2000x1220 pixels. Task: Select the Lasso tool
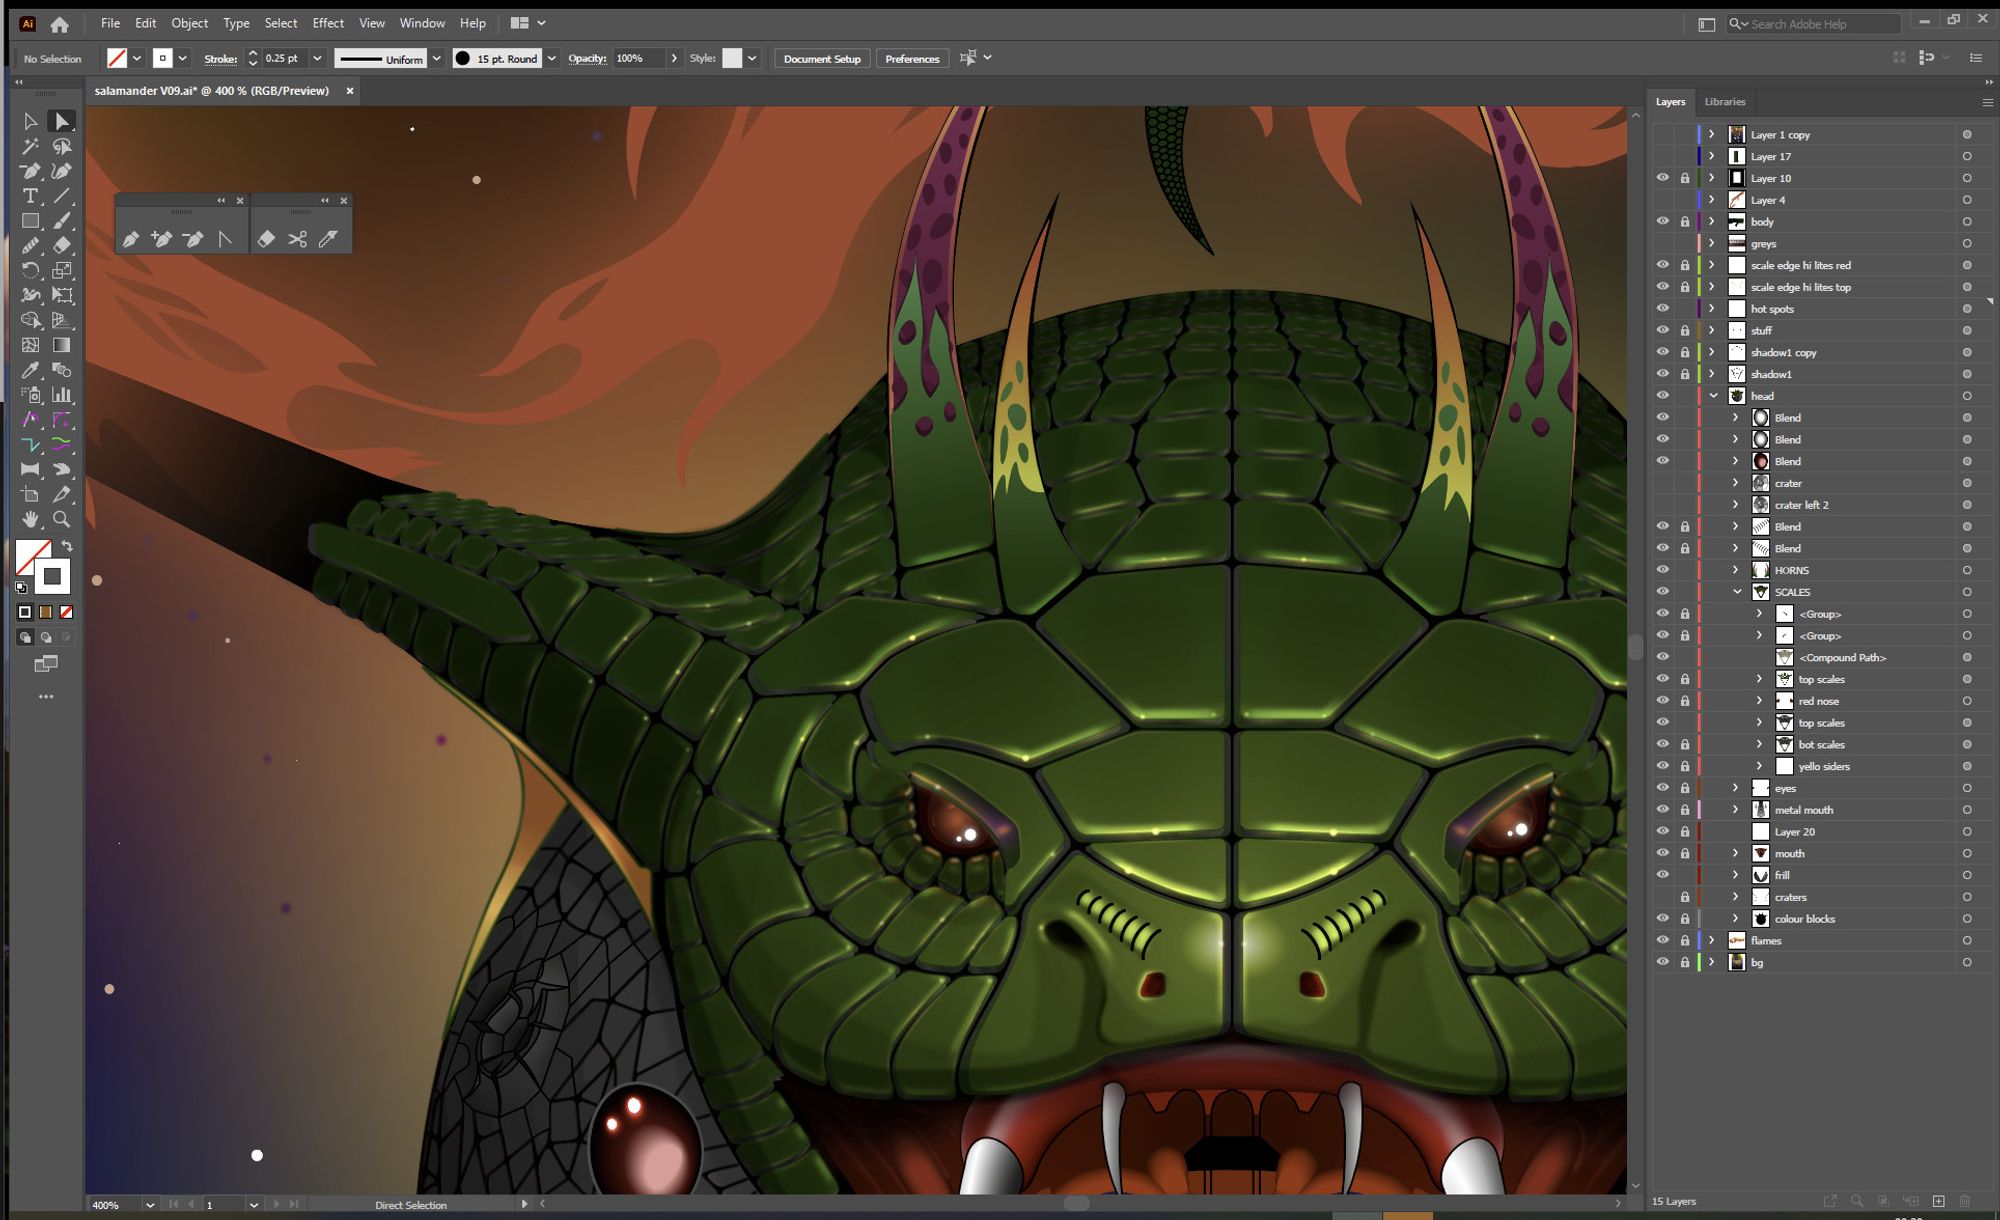(x=62, y=146)
